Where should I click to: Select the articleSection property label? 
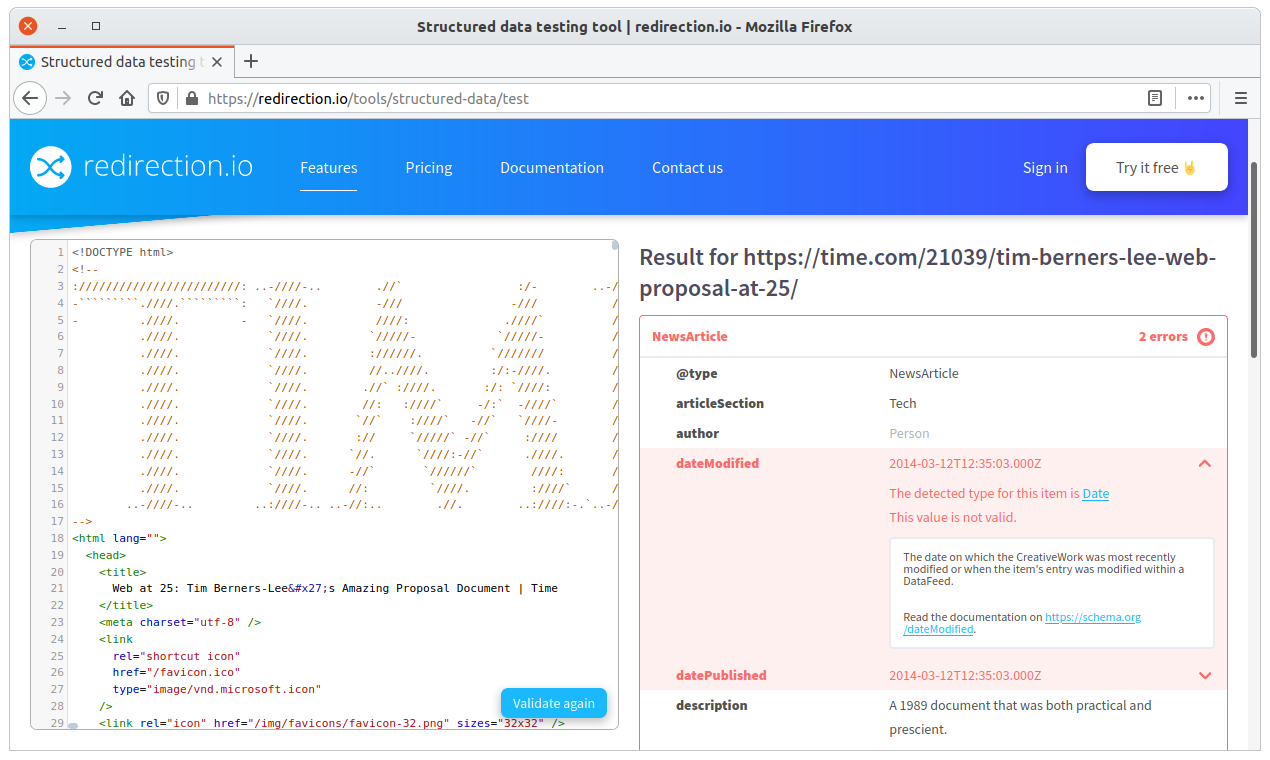720,403
